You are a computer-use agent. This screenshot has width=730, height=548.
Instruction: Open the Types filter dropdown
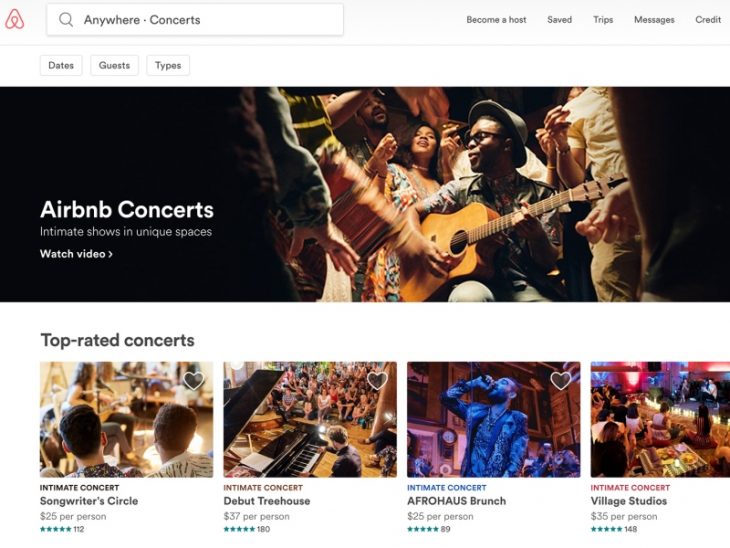coord(168,65)
